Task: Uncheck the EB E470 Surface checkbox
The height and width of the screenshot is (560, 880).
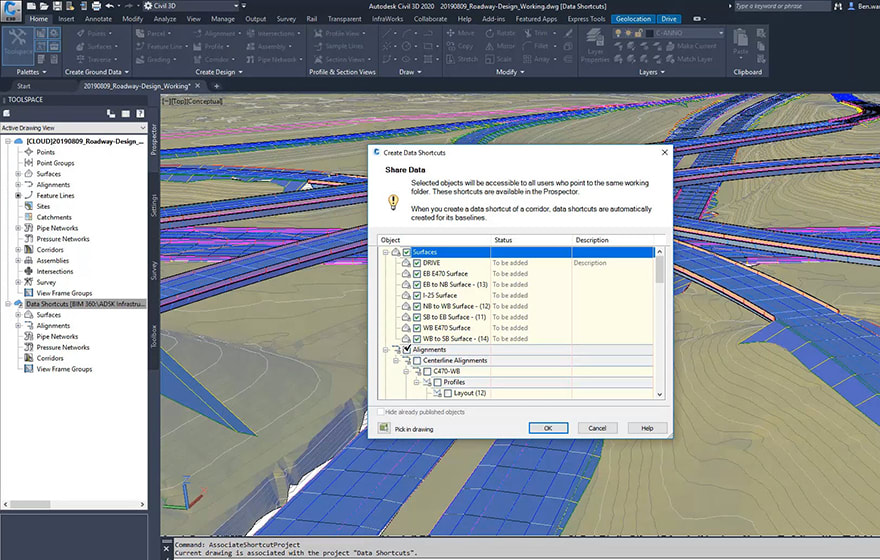Action: 417,274
